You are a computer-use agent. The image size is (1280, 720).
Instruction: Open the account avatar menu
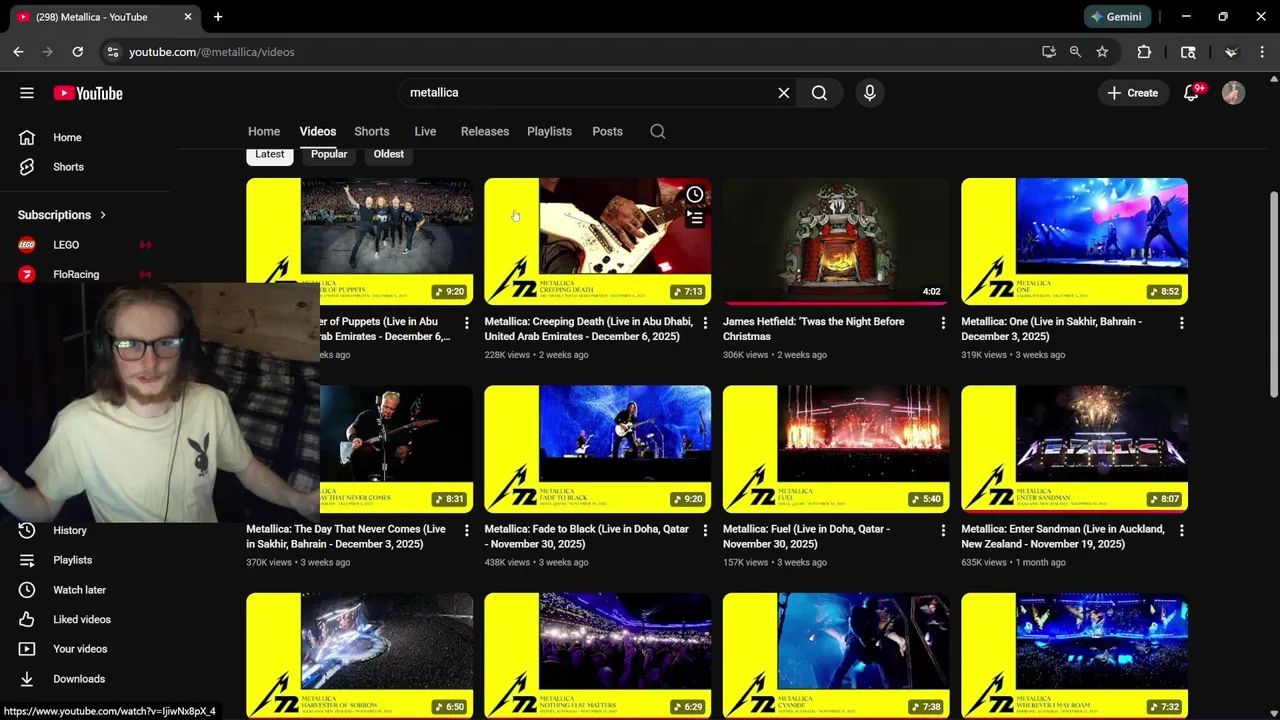coord(1233,93)
